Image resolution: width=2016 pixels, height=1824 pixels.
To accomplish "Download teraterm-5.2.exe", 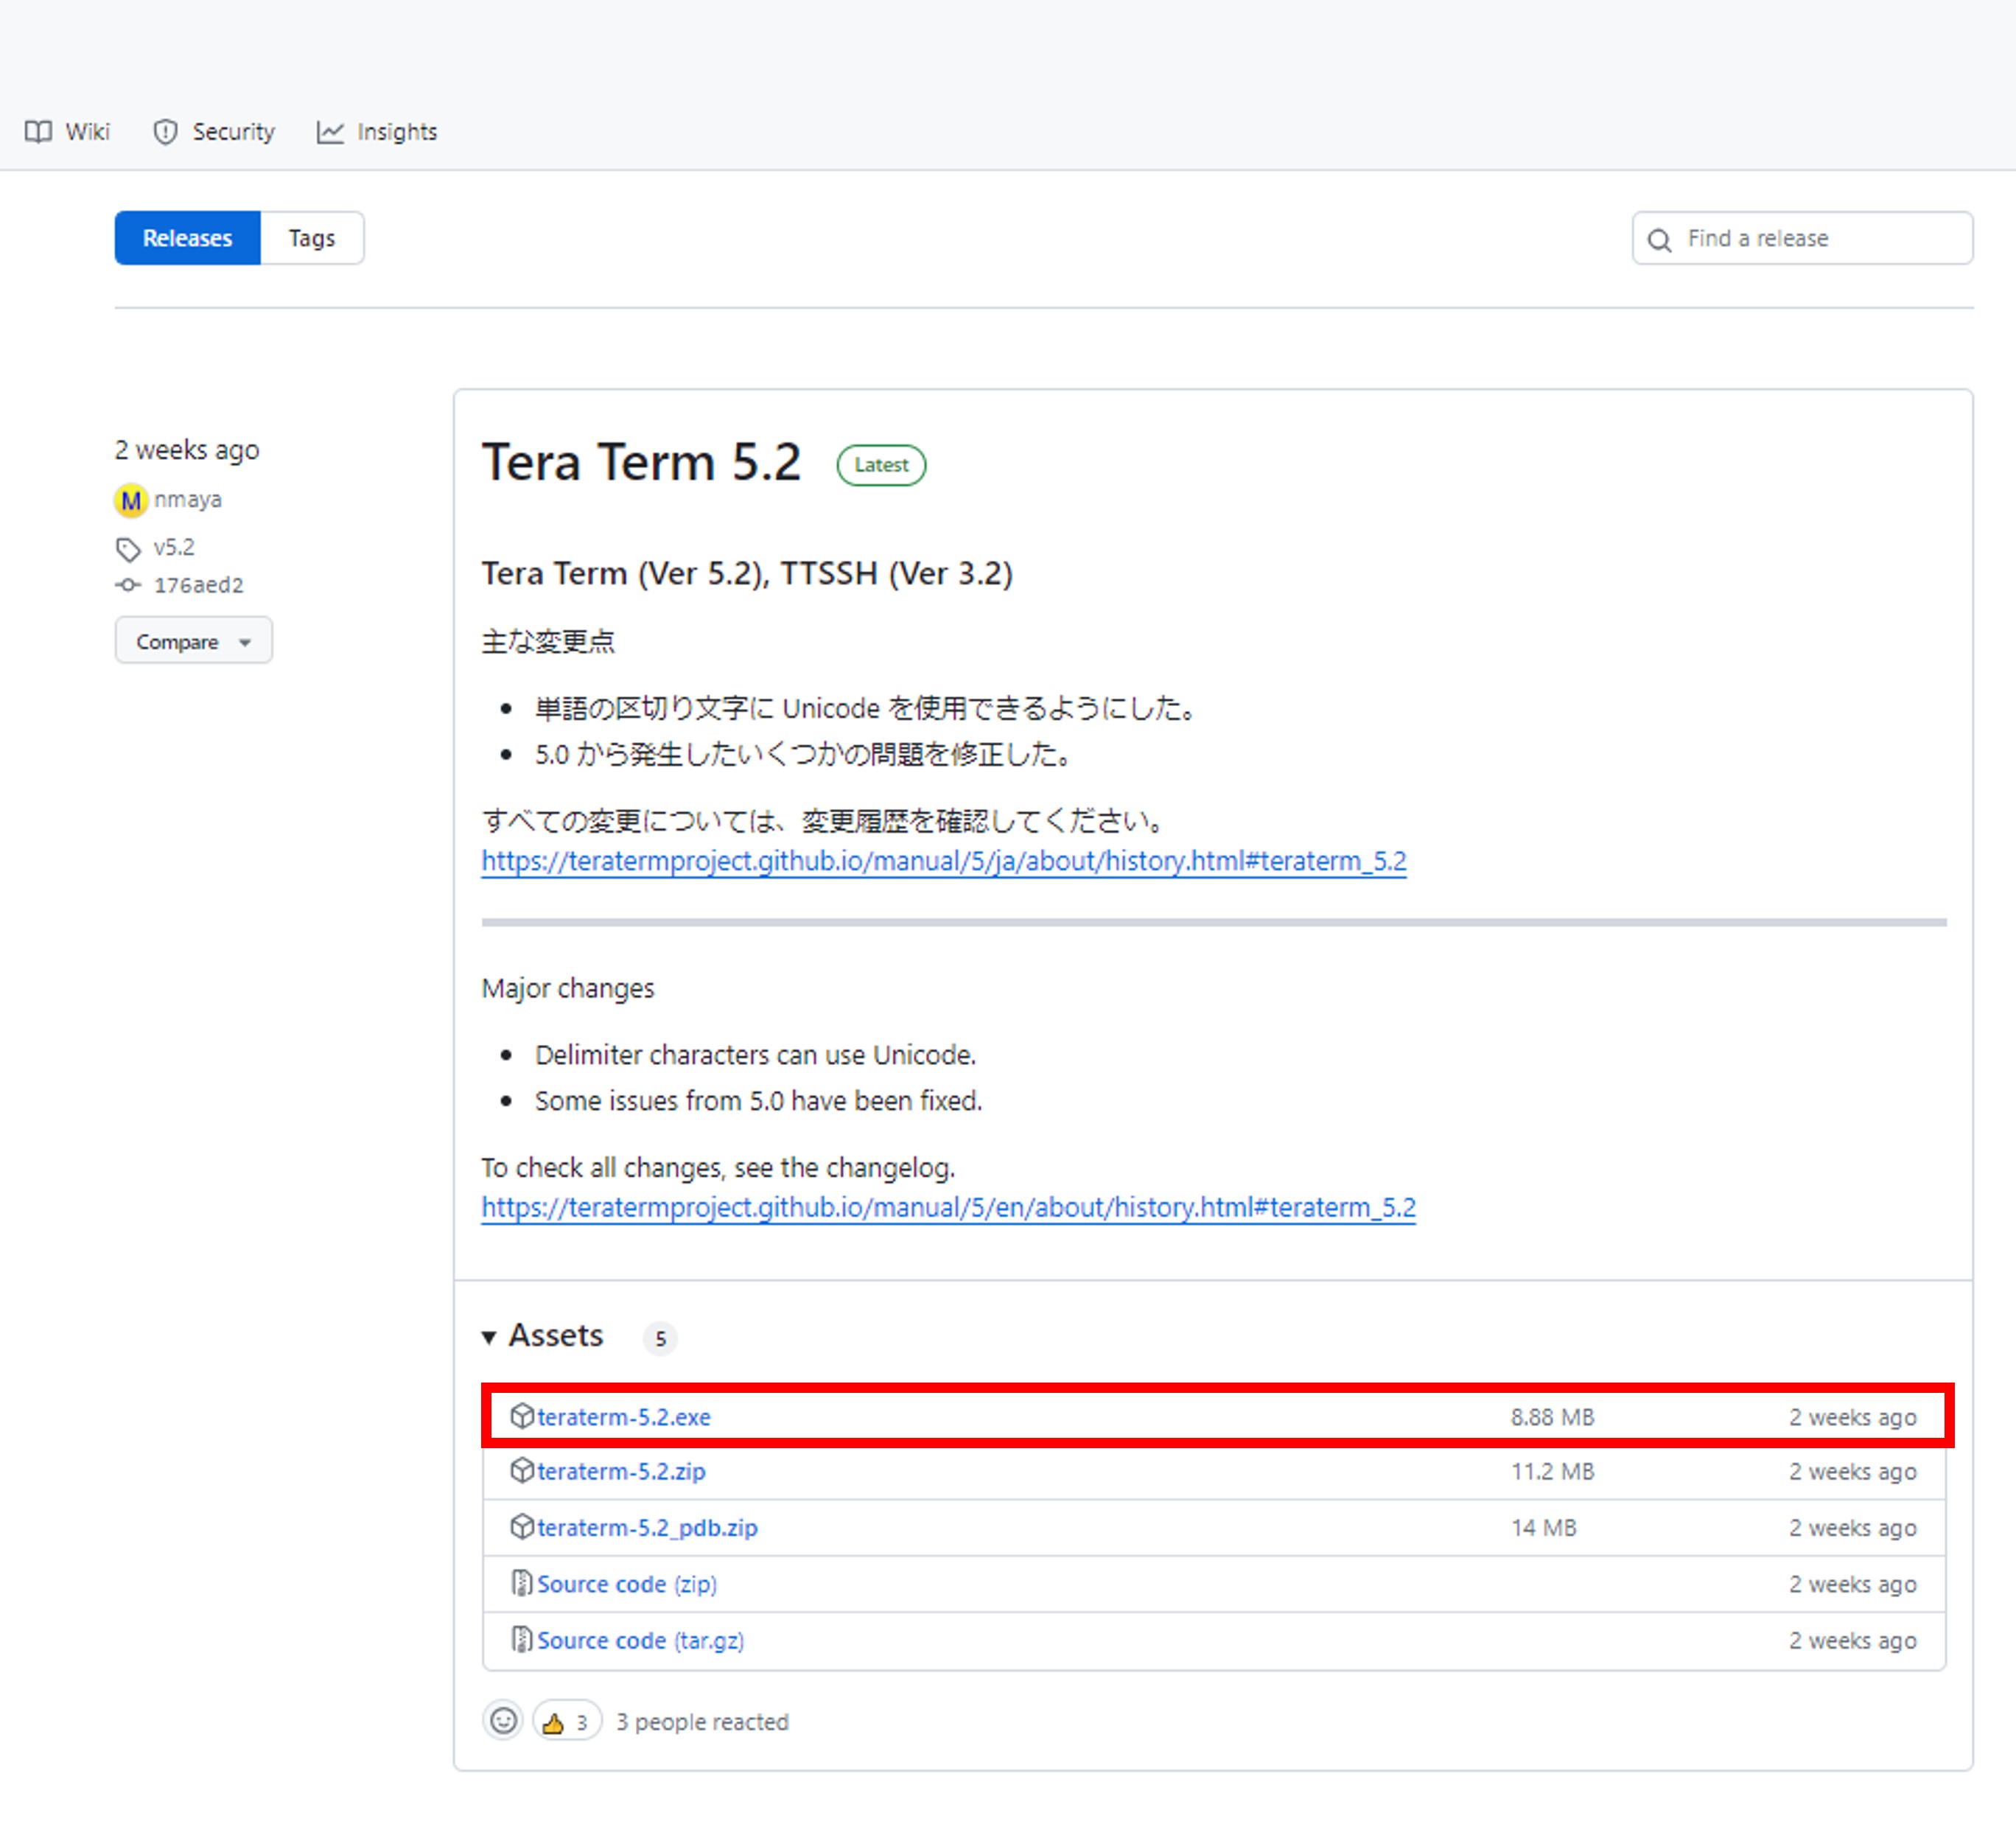I will click(x=623, y=1417).
